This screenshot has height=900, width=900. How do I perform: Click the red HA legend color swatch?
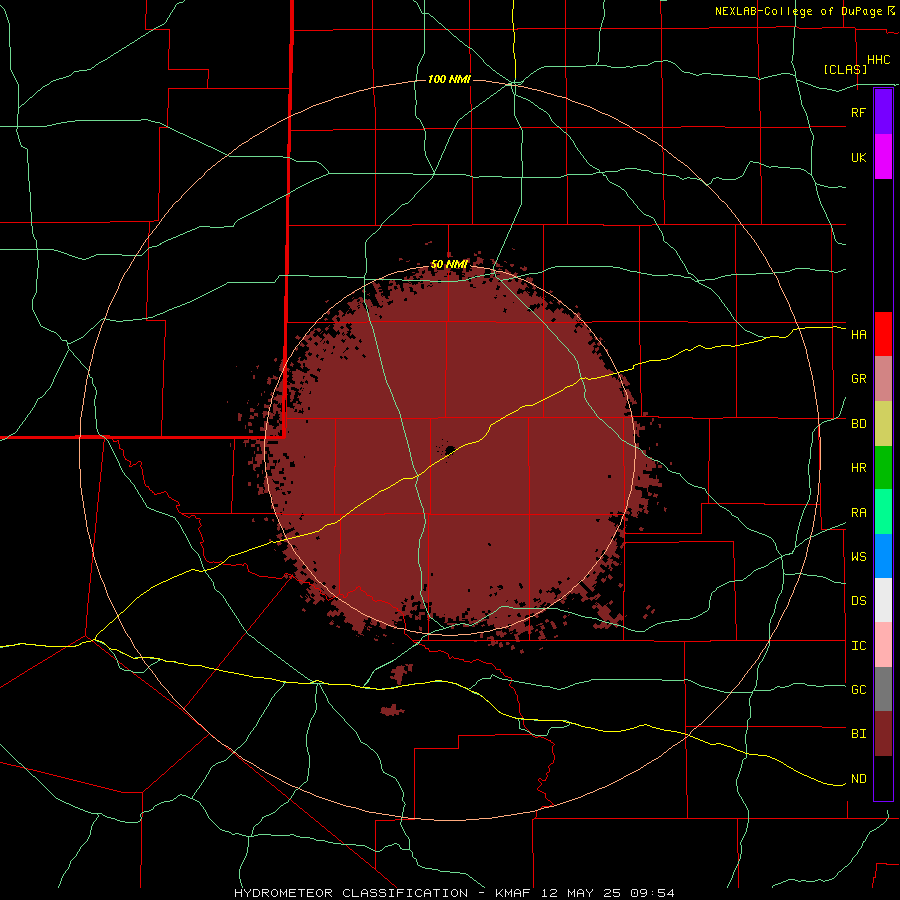click(883, 334)
